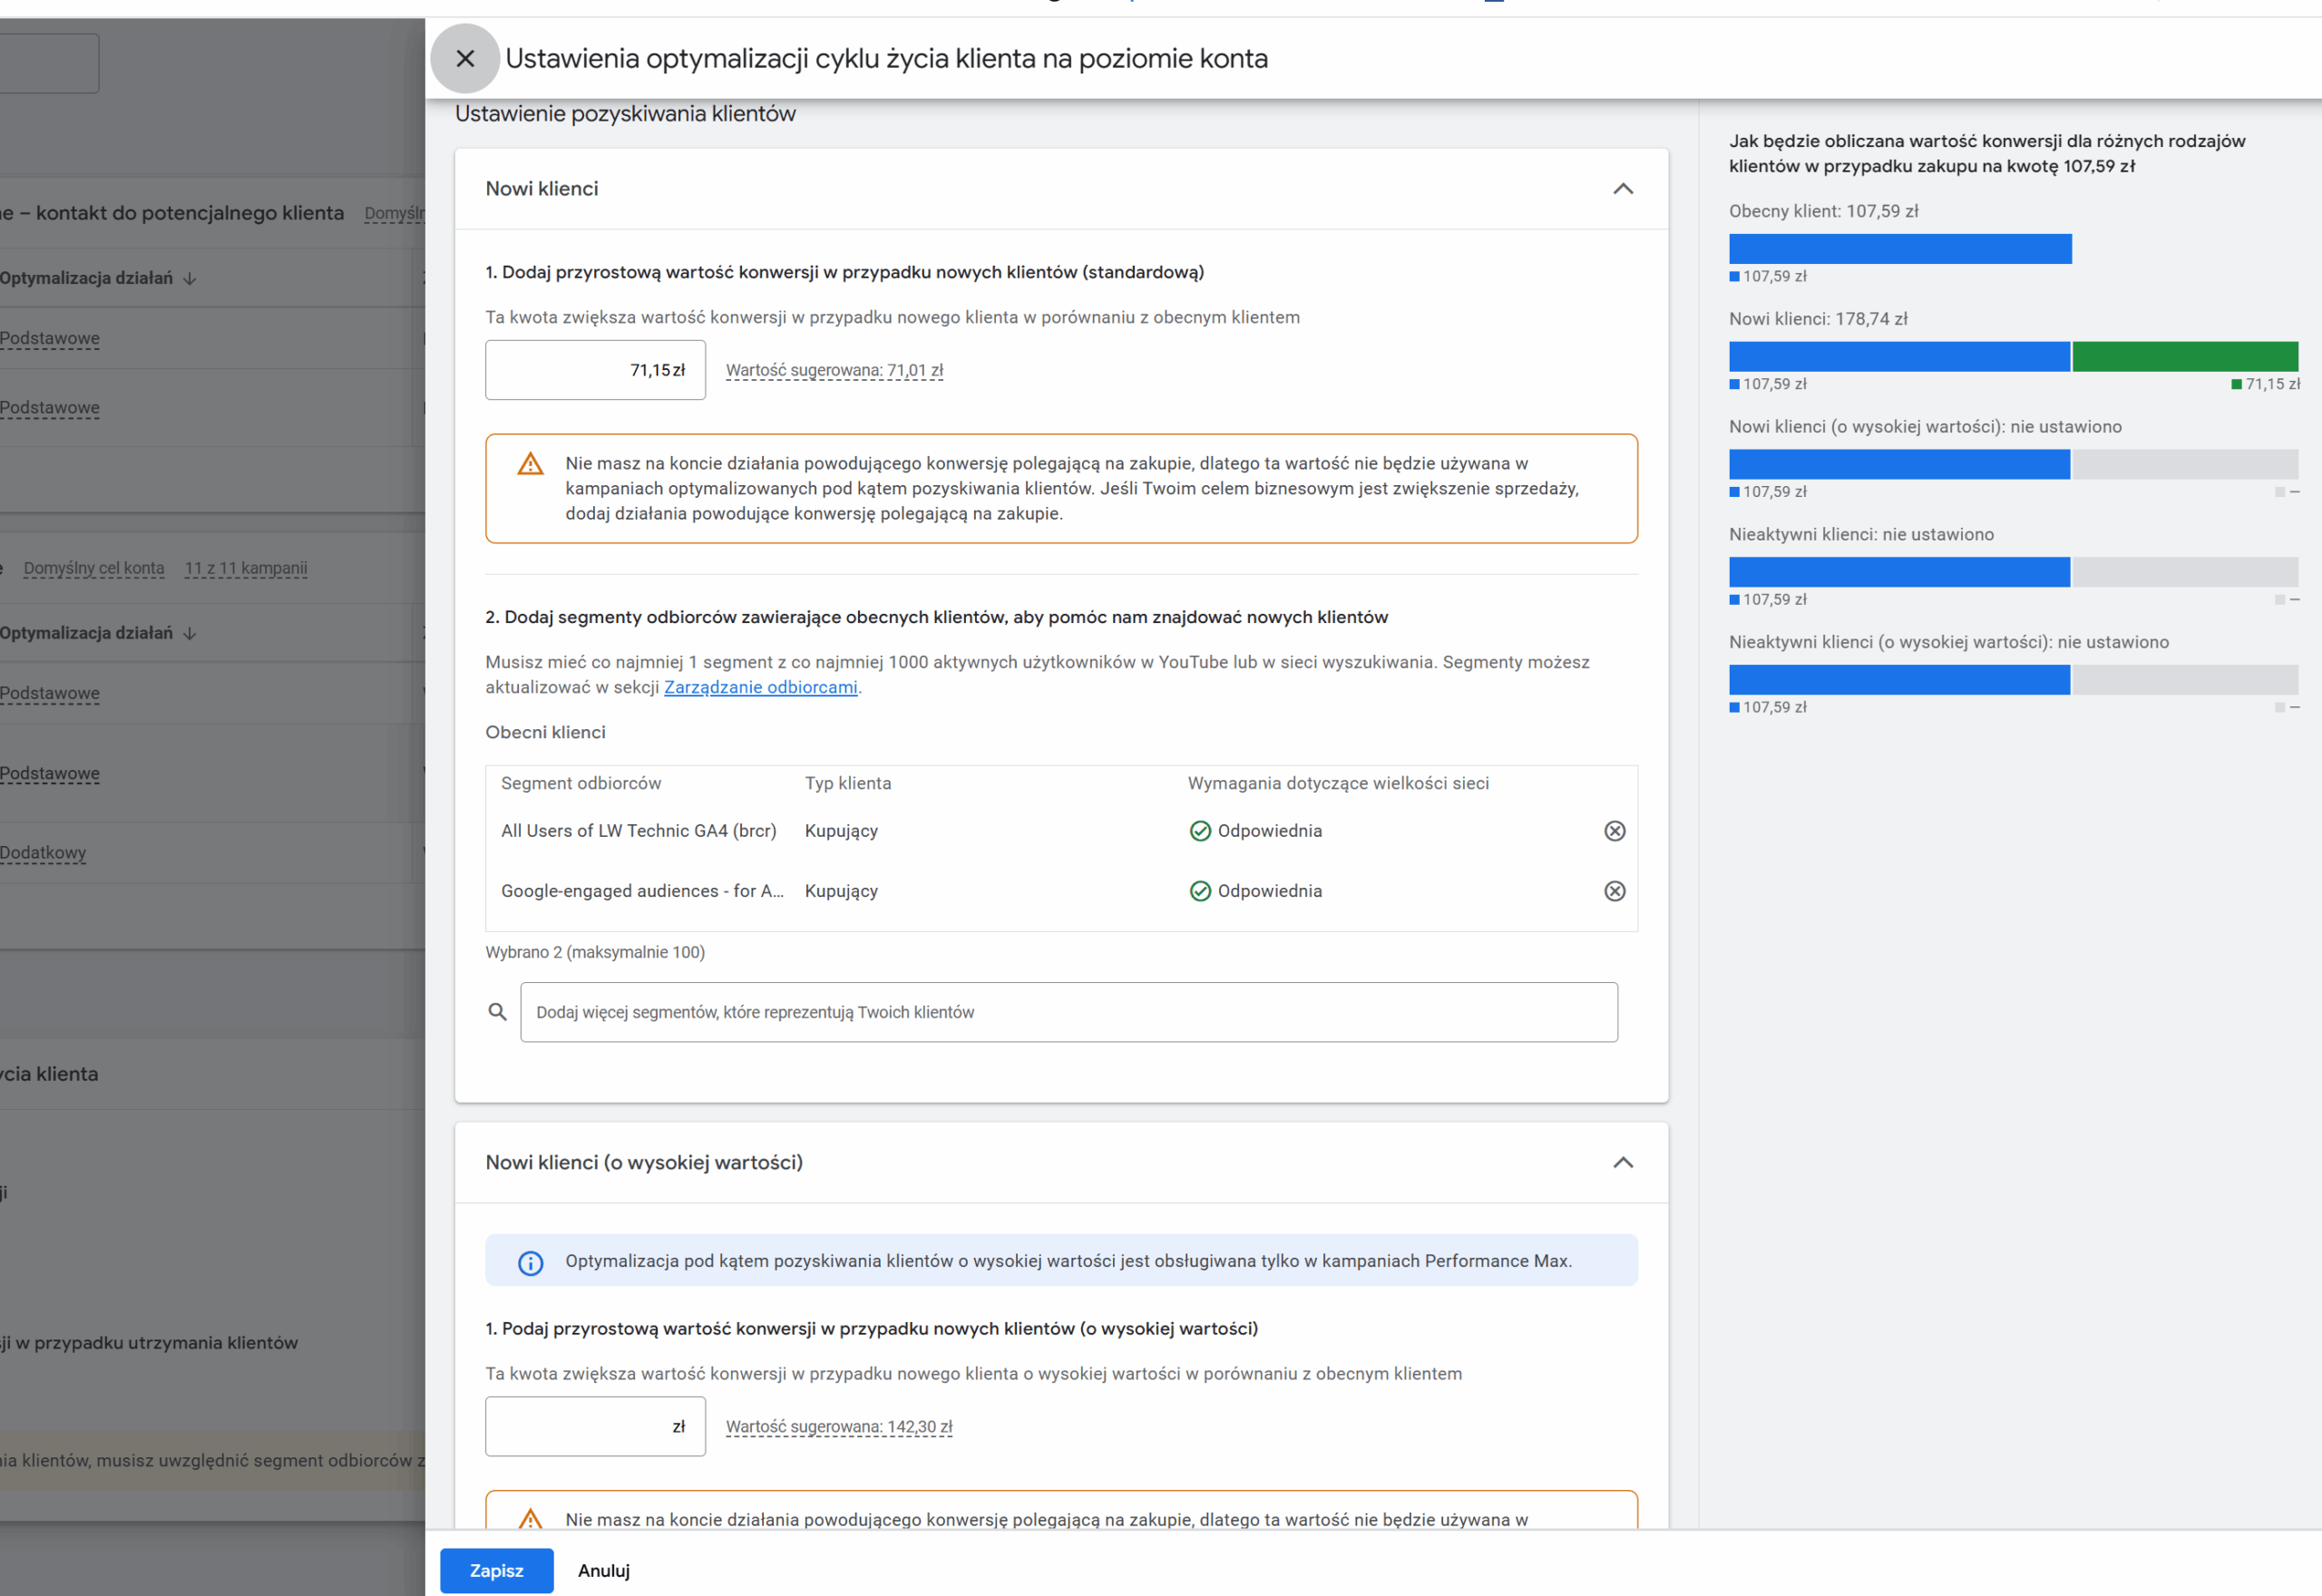Click the 71,15 zł conversion value field
Viewport: 2322px width, 1596px height.
[595, 370]
